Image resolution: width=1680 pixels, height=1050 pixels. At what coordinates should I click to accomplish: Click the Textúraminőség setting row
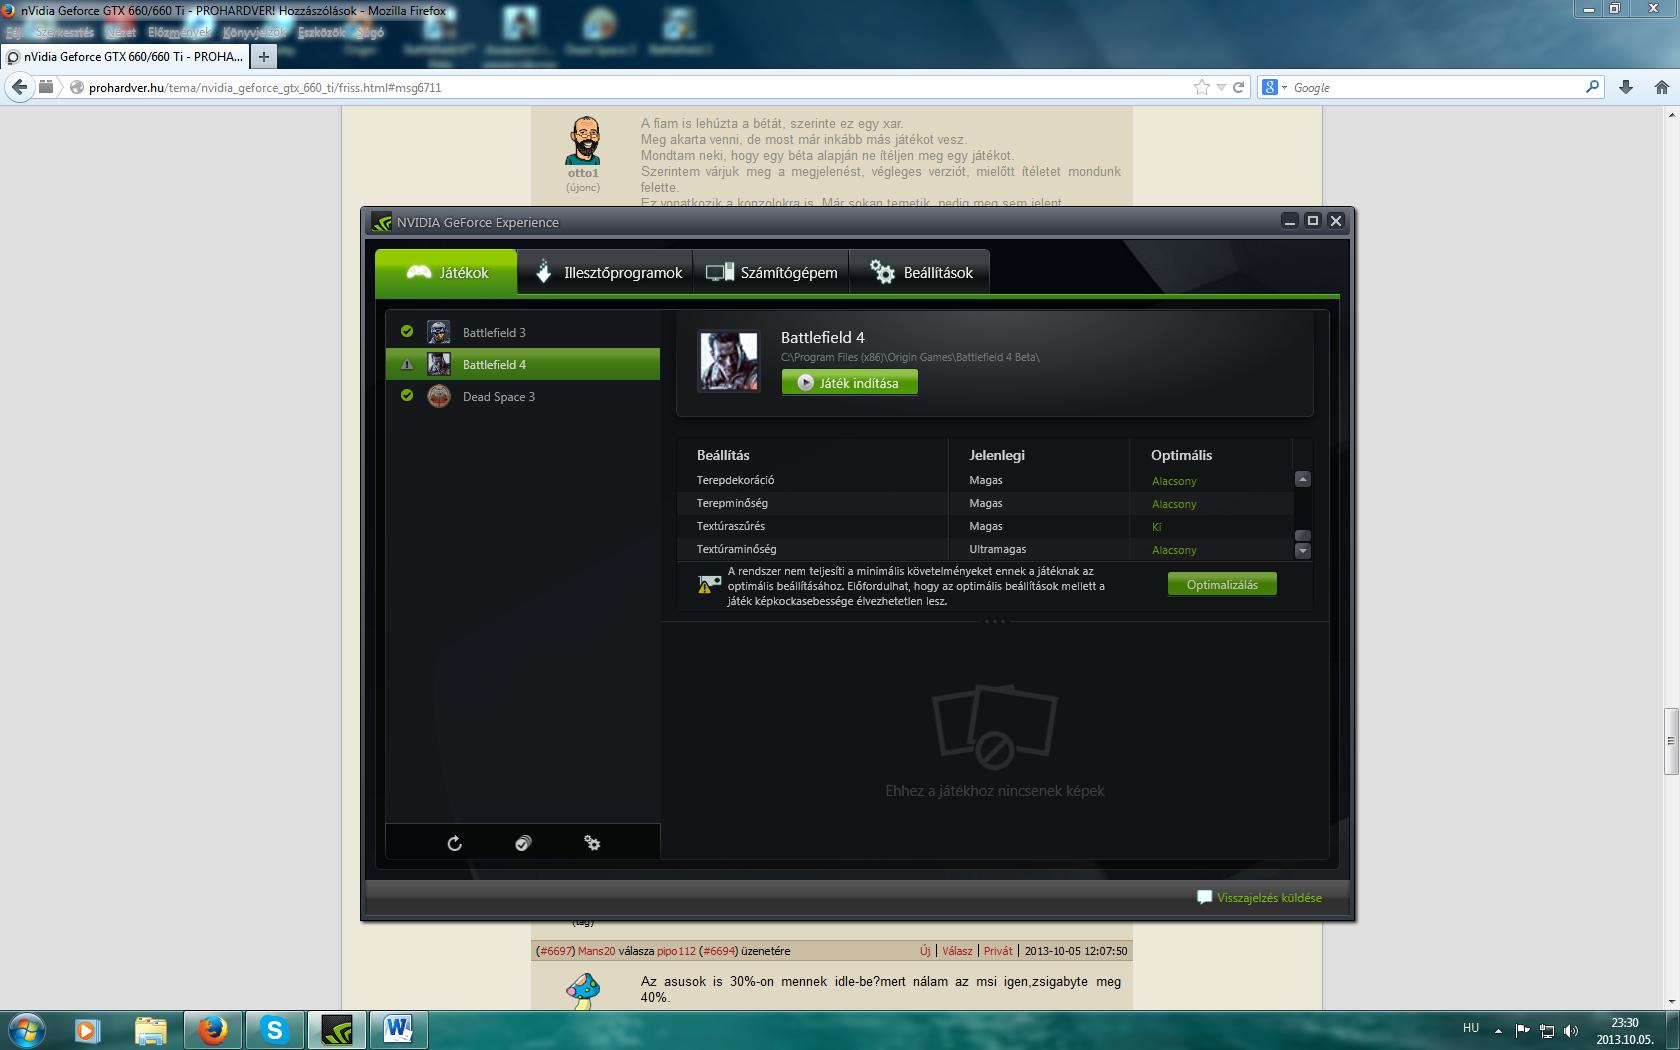(985, 549)
